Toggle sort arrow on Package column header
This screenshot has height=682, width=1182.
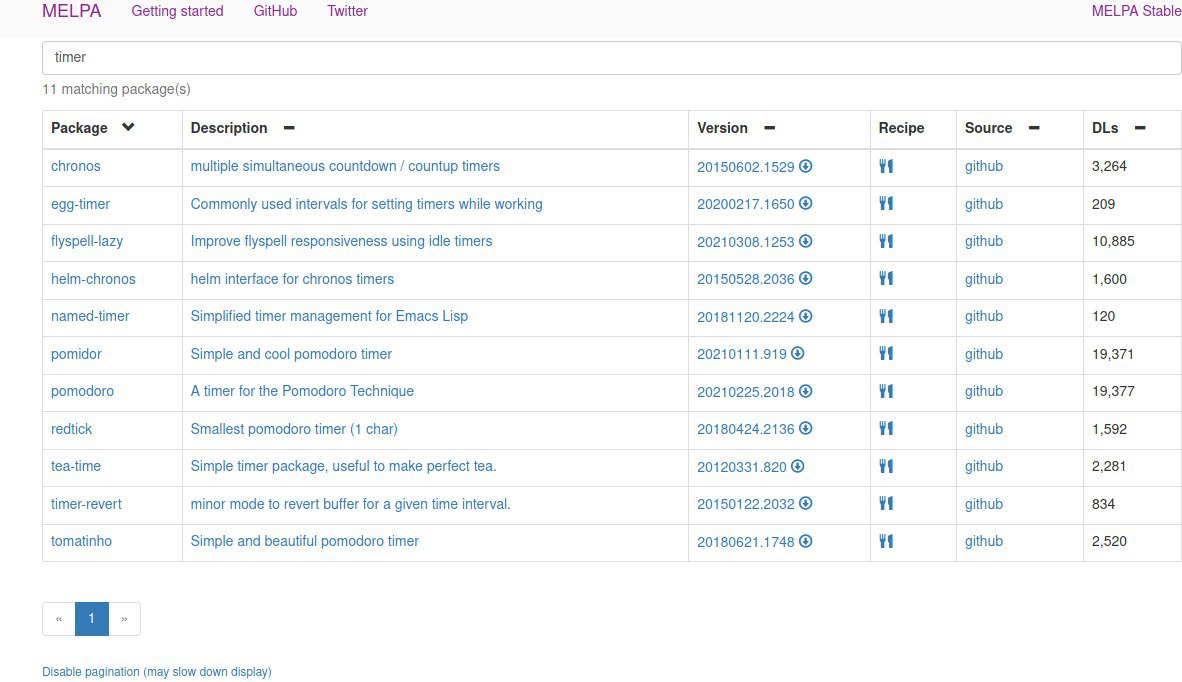point(128,127)
